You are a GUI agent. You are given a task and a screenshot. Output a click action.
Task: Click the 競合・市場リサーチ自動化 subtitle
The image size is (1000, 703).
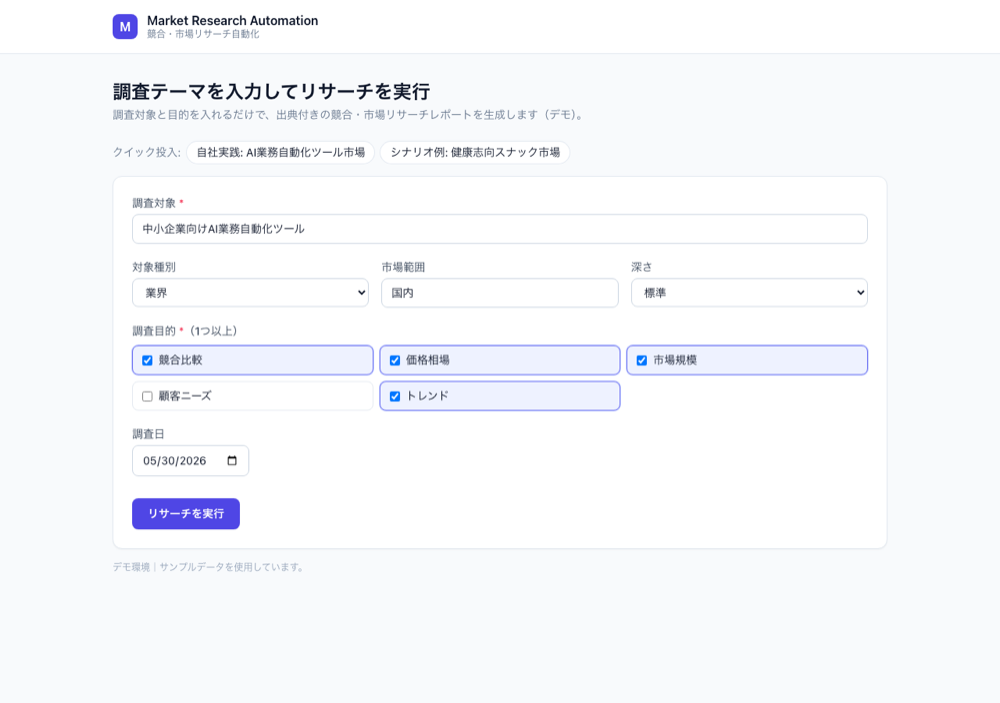(203, 34)
